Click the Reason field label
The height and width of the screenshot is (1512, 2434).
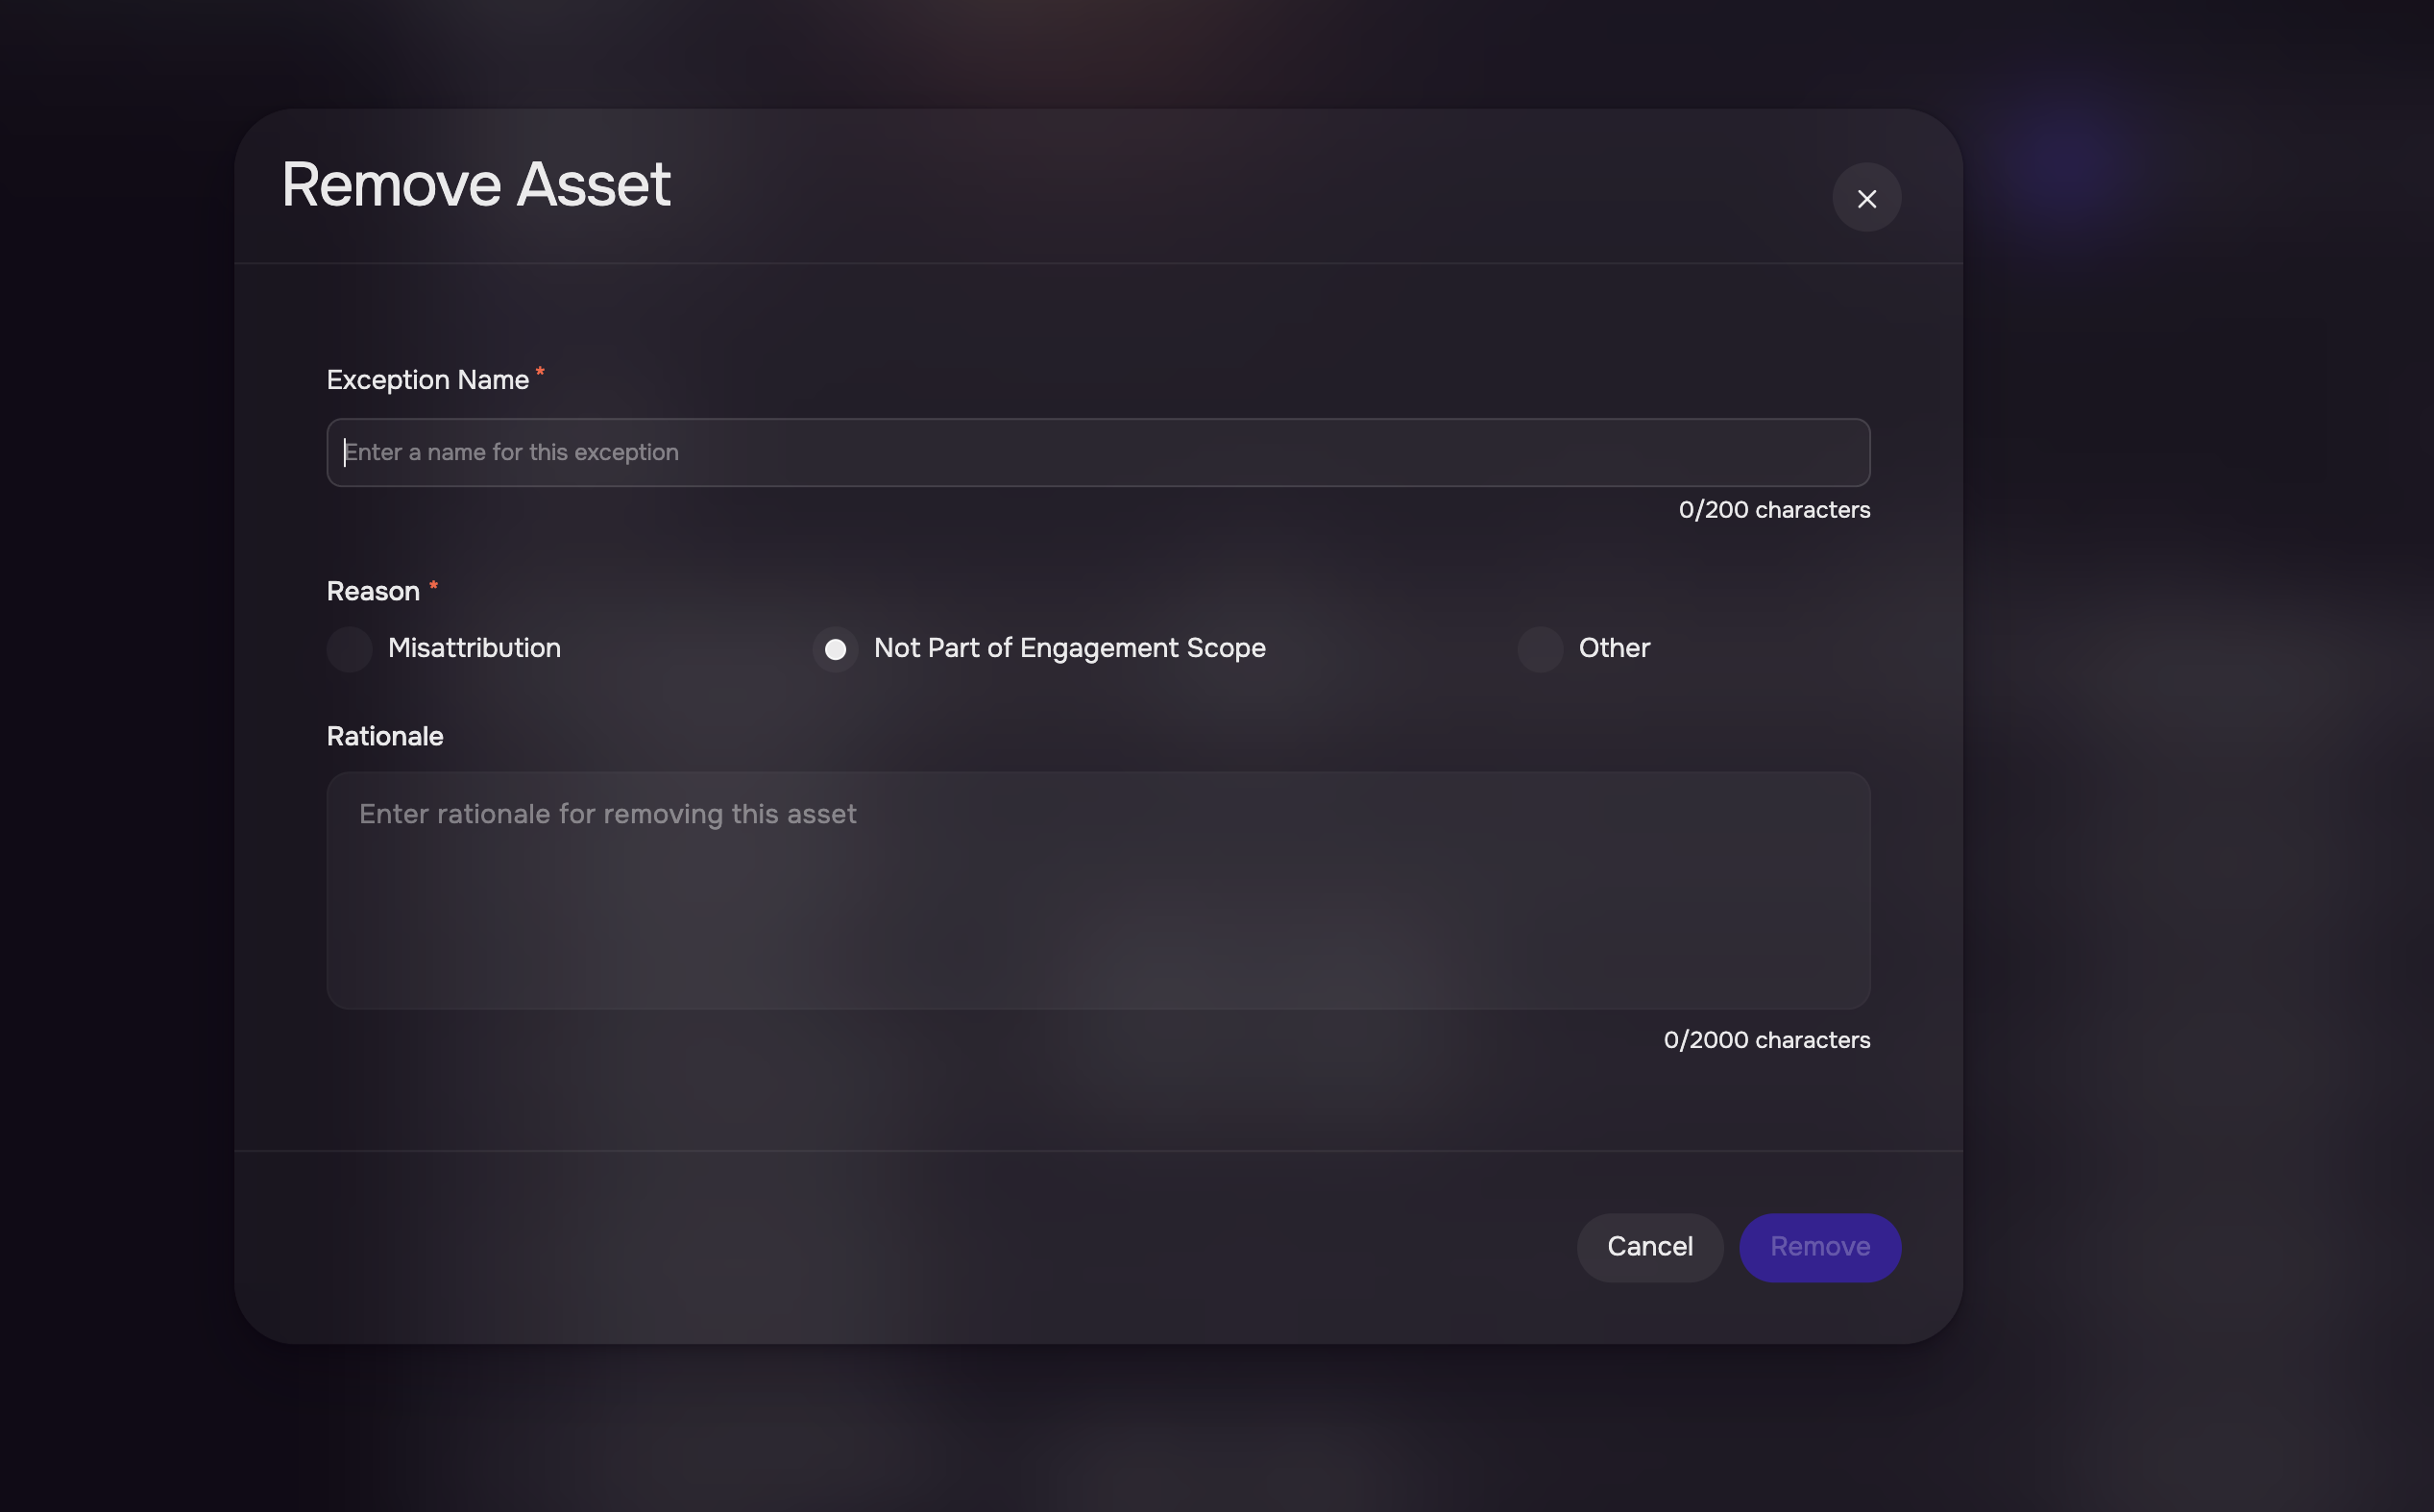point(373,591)
